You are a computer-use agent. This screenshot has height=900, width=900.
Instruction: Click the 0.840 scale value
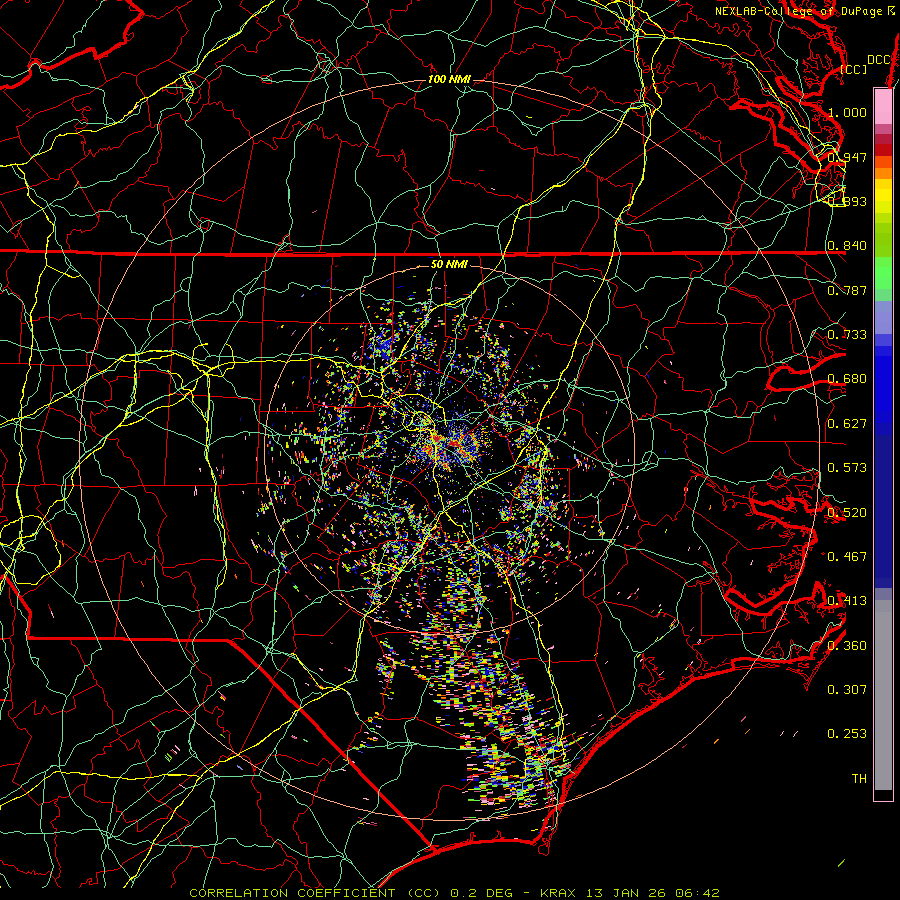pyautogui.click(x=847, y=246)
